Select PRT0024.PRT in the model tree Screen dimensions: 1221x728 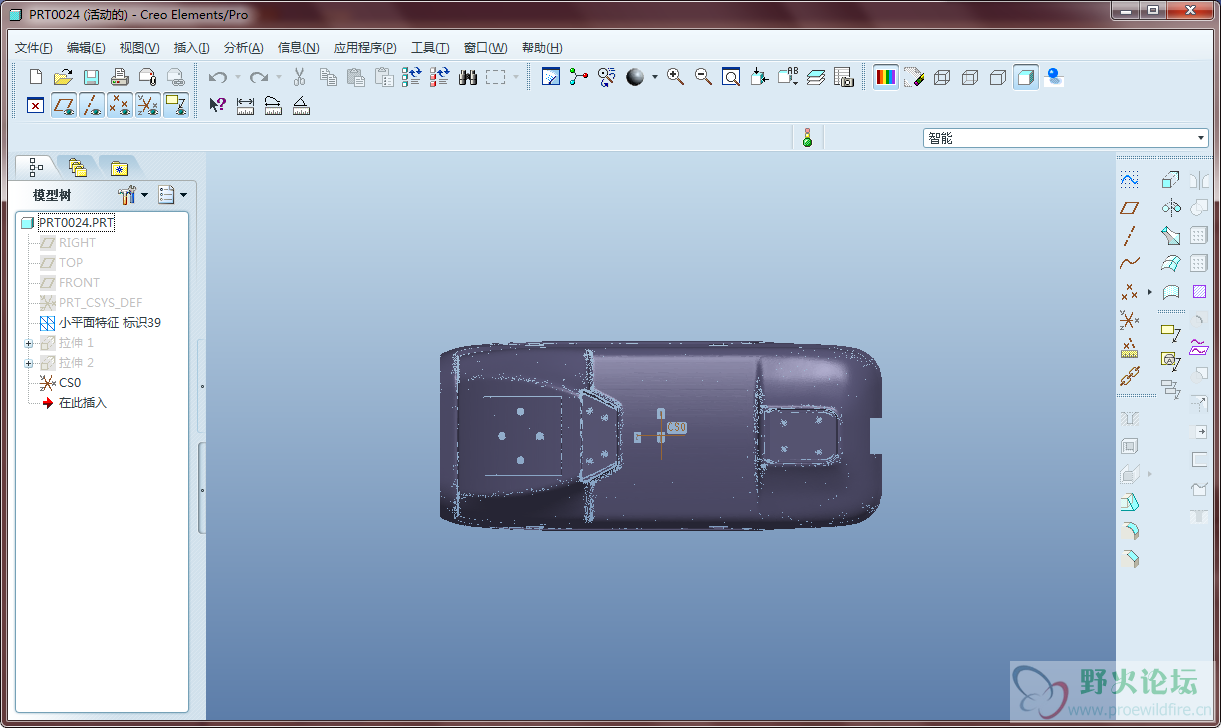(x=77, y=222)
